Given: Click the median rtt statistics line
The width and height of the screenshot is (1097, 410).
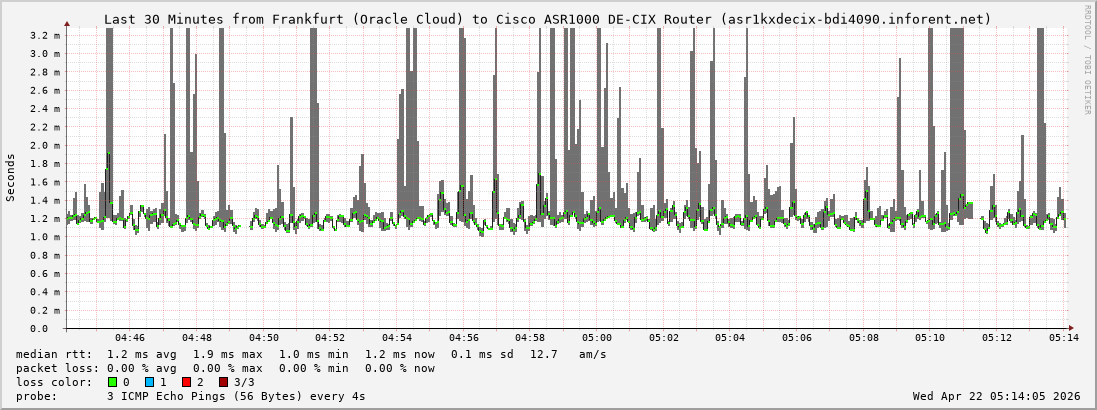Looking at the screenshot, I should point(311,354).
